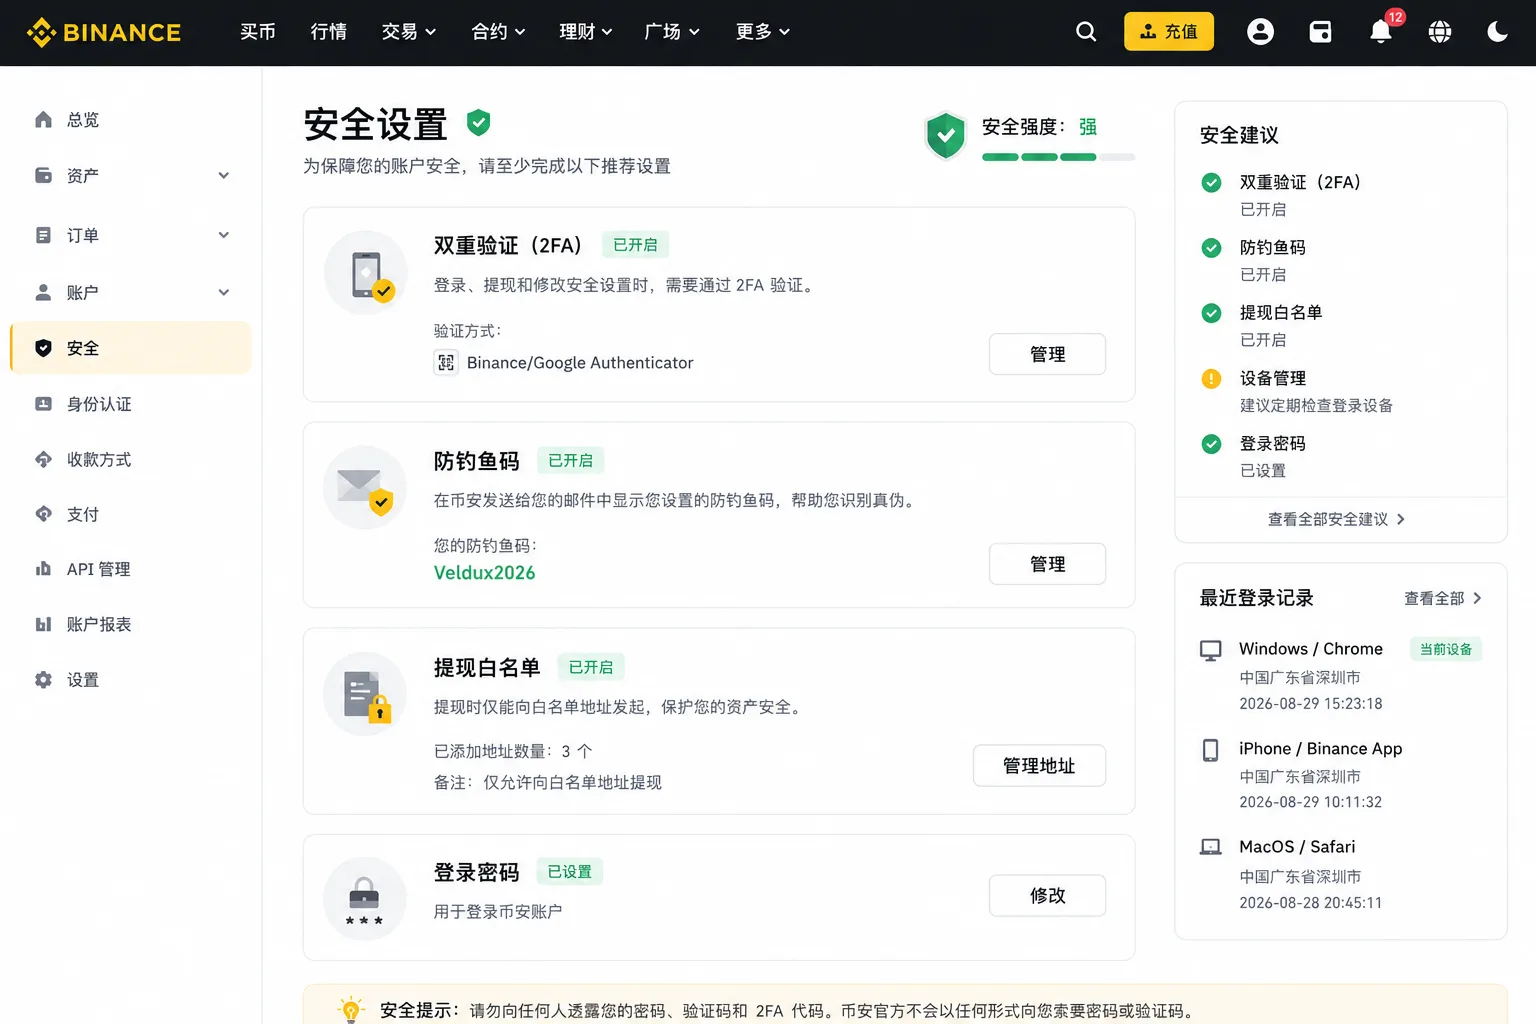Click 管理 for 双重验证 (2FA)
The height and width of the screenshot is (1024, 1536).
coord(1047,354)
